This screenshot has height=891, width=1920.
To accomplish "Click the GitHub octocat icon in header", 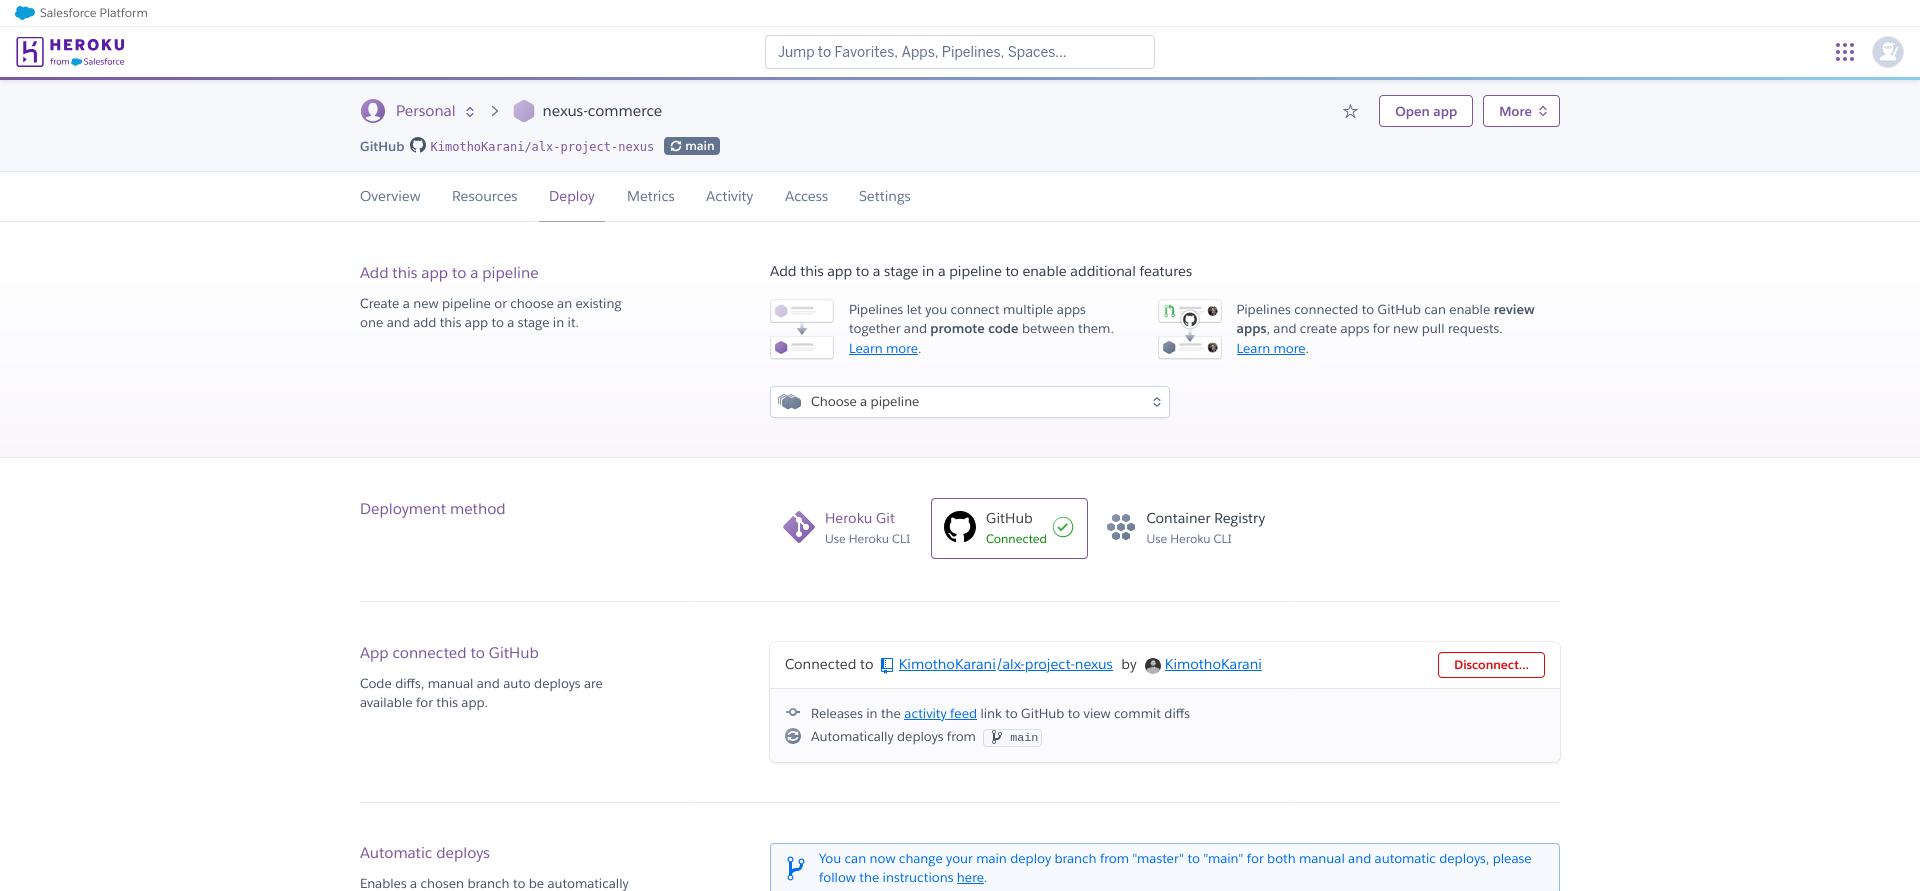I will (418, 145).
